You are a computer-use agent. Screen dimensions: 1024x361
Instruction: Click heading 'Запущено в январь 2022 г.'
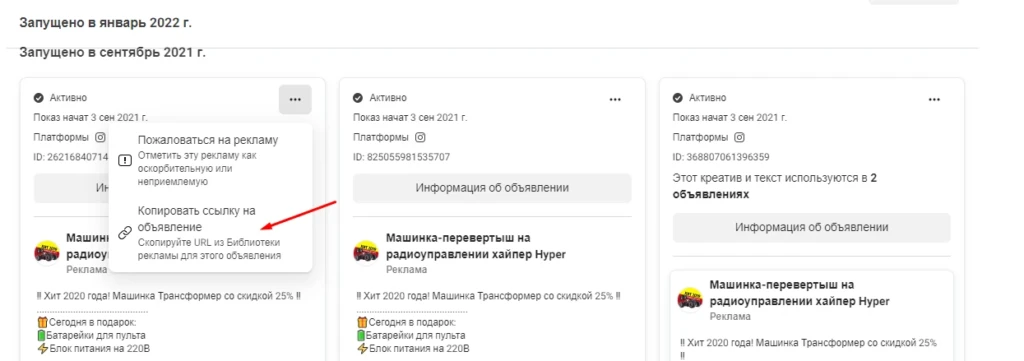coord(106,23)
